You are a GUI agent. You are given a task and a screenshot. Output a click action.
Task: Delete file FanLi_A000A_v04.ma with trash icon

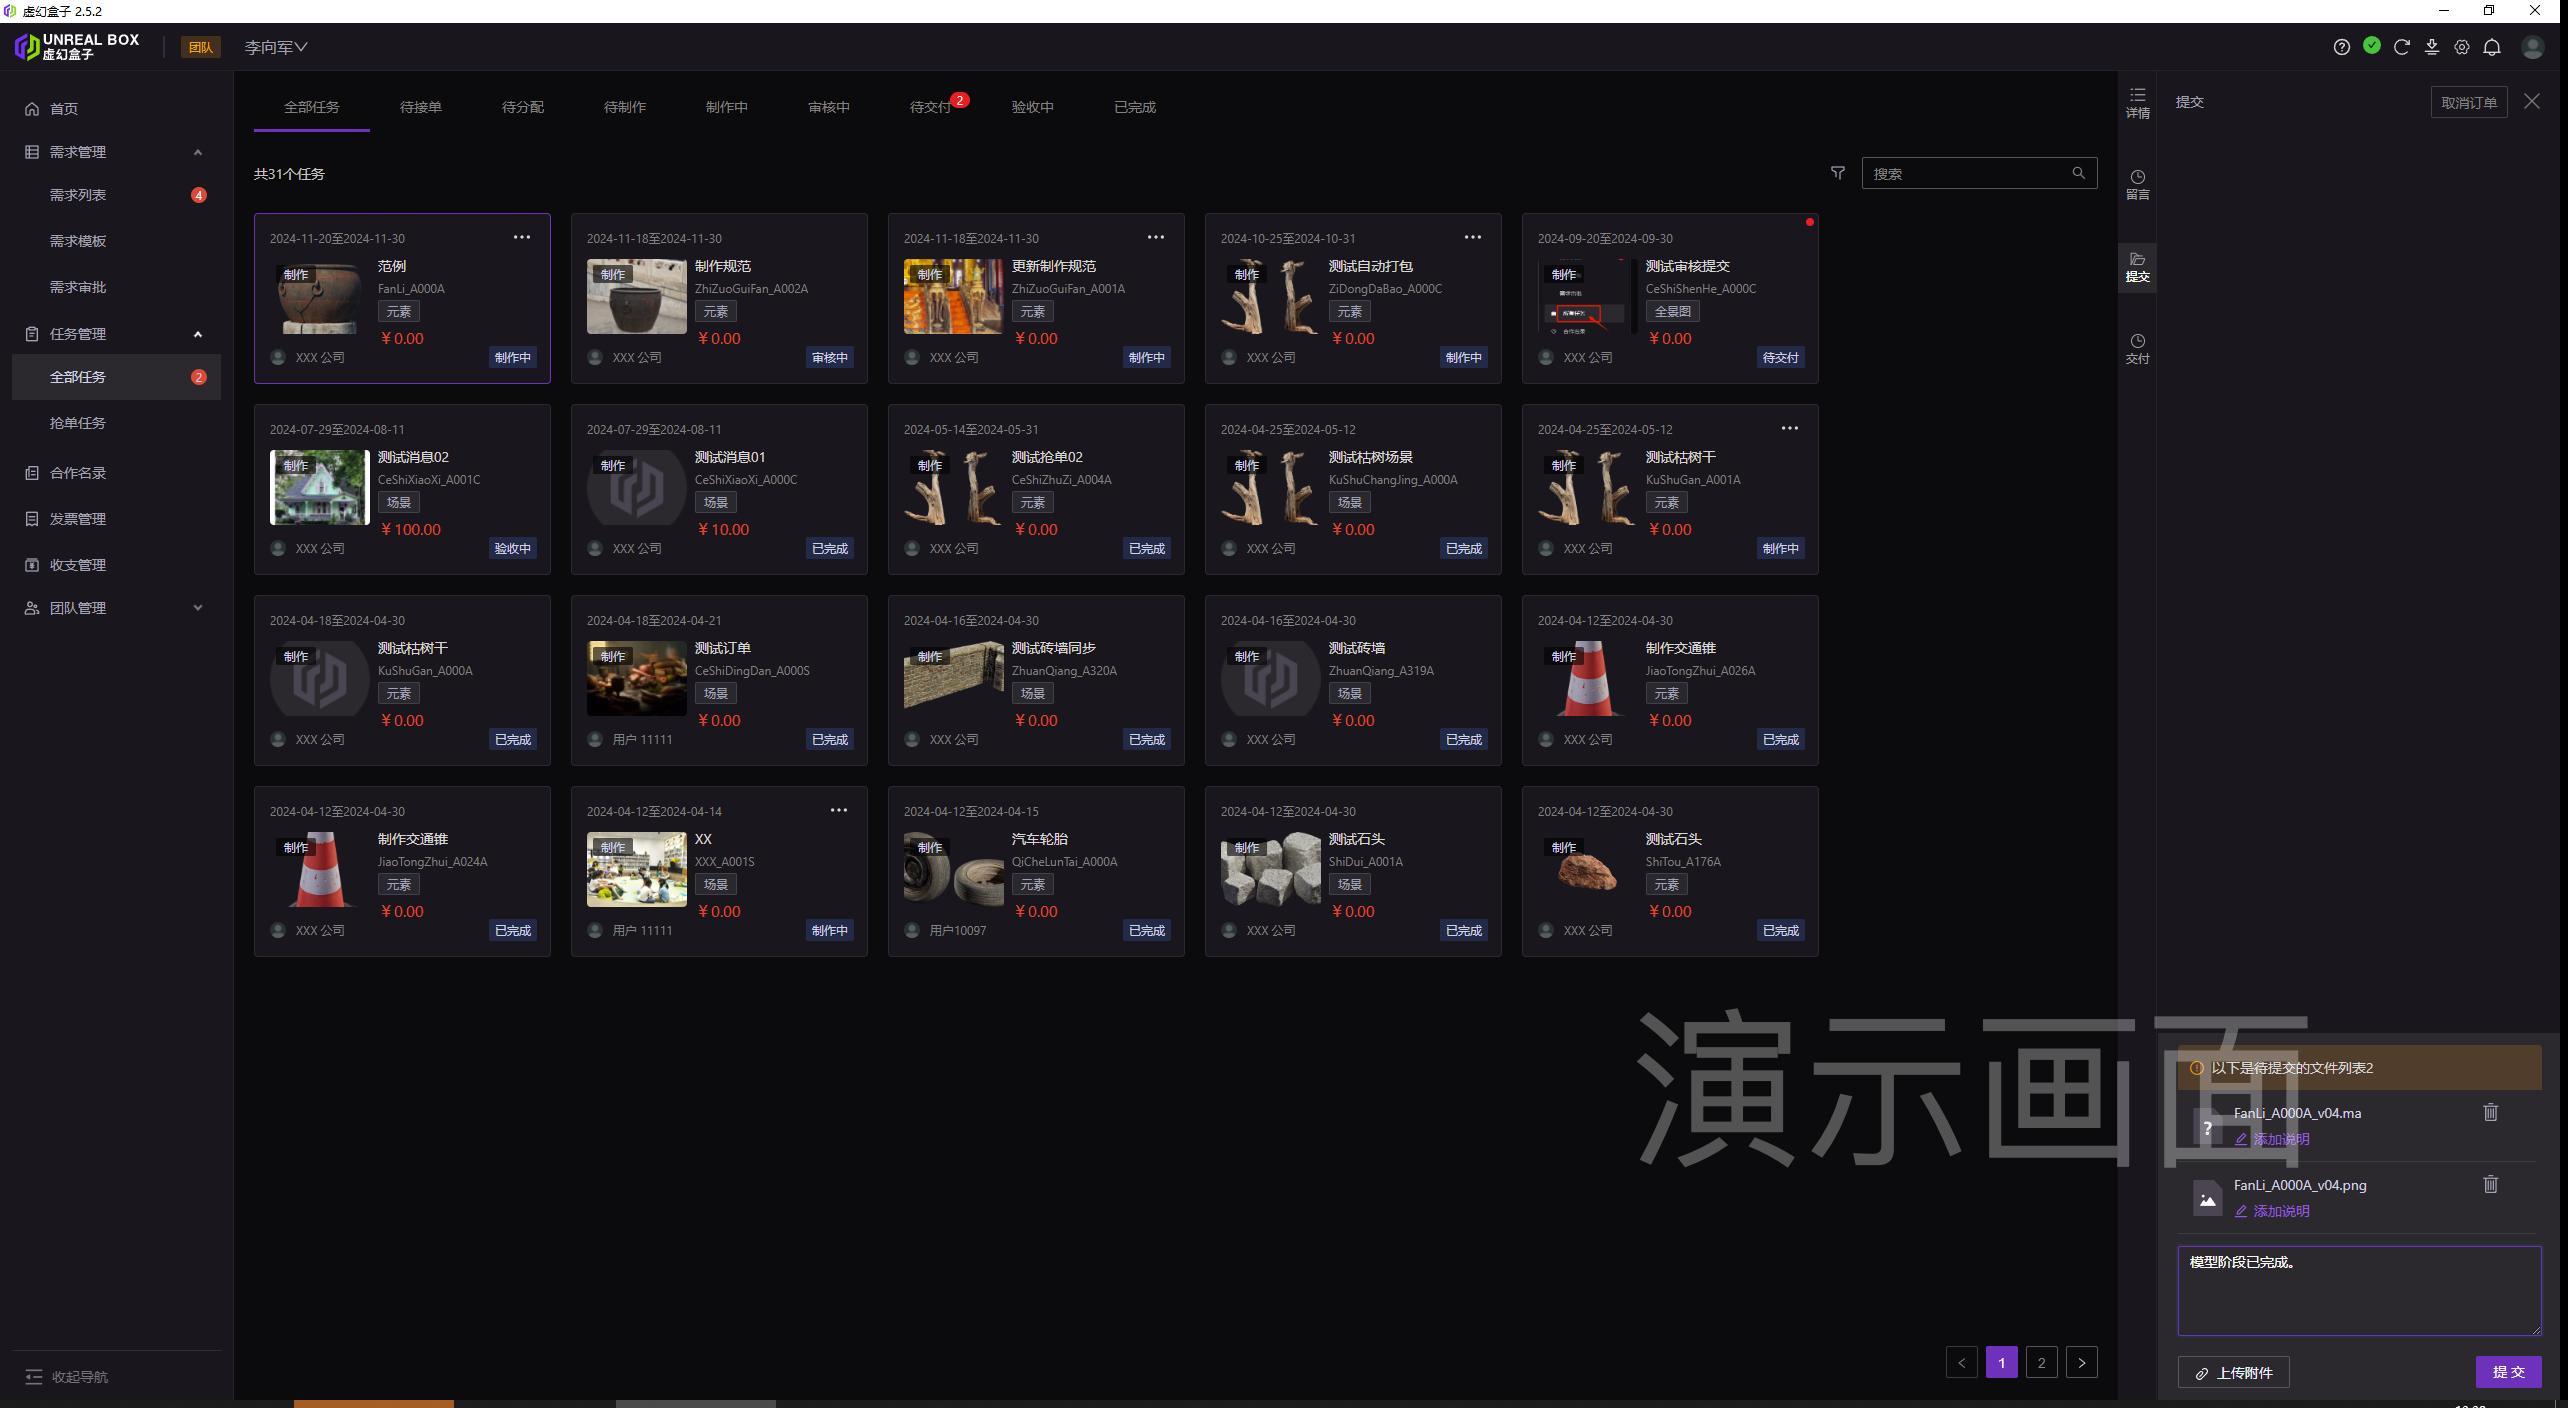(x=2490, y=1112)
